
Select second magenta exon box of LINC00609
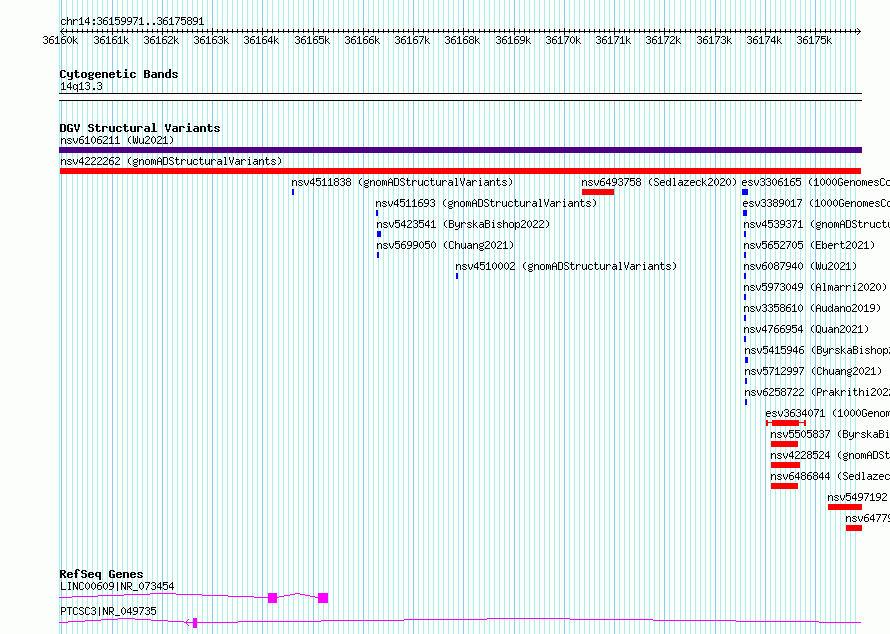(323, 598)
